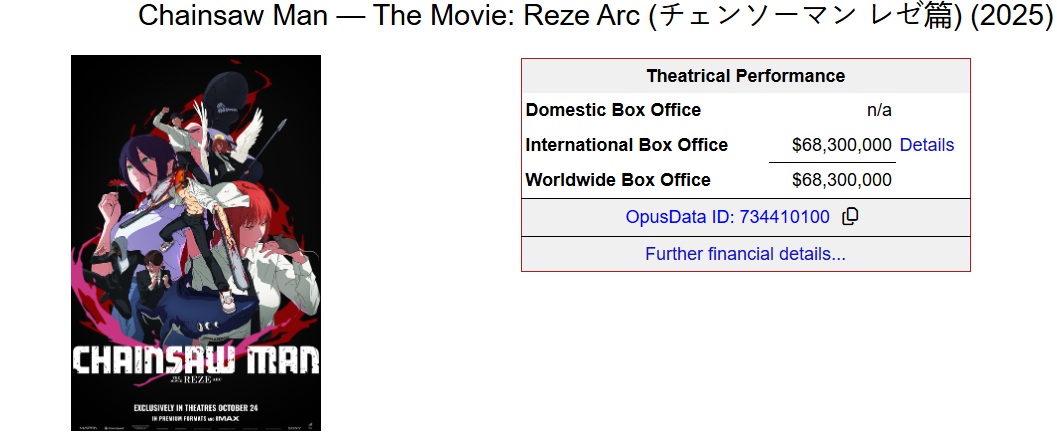Click the Worldwide Box Office label
Screen dimensions: 1057x438
(x=618, y=180)
